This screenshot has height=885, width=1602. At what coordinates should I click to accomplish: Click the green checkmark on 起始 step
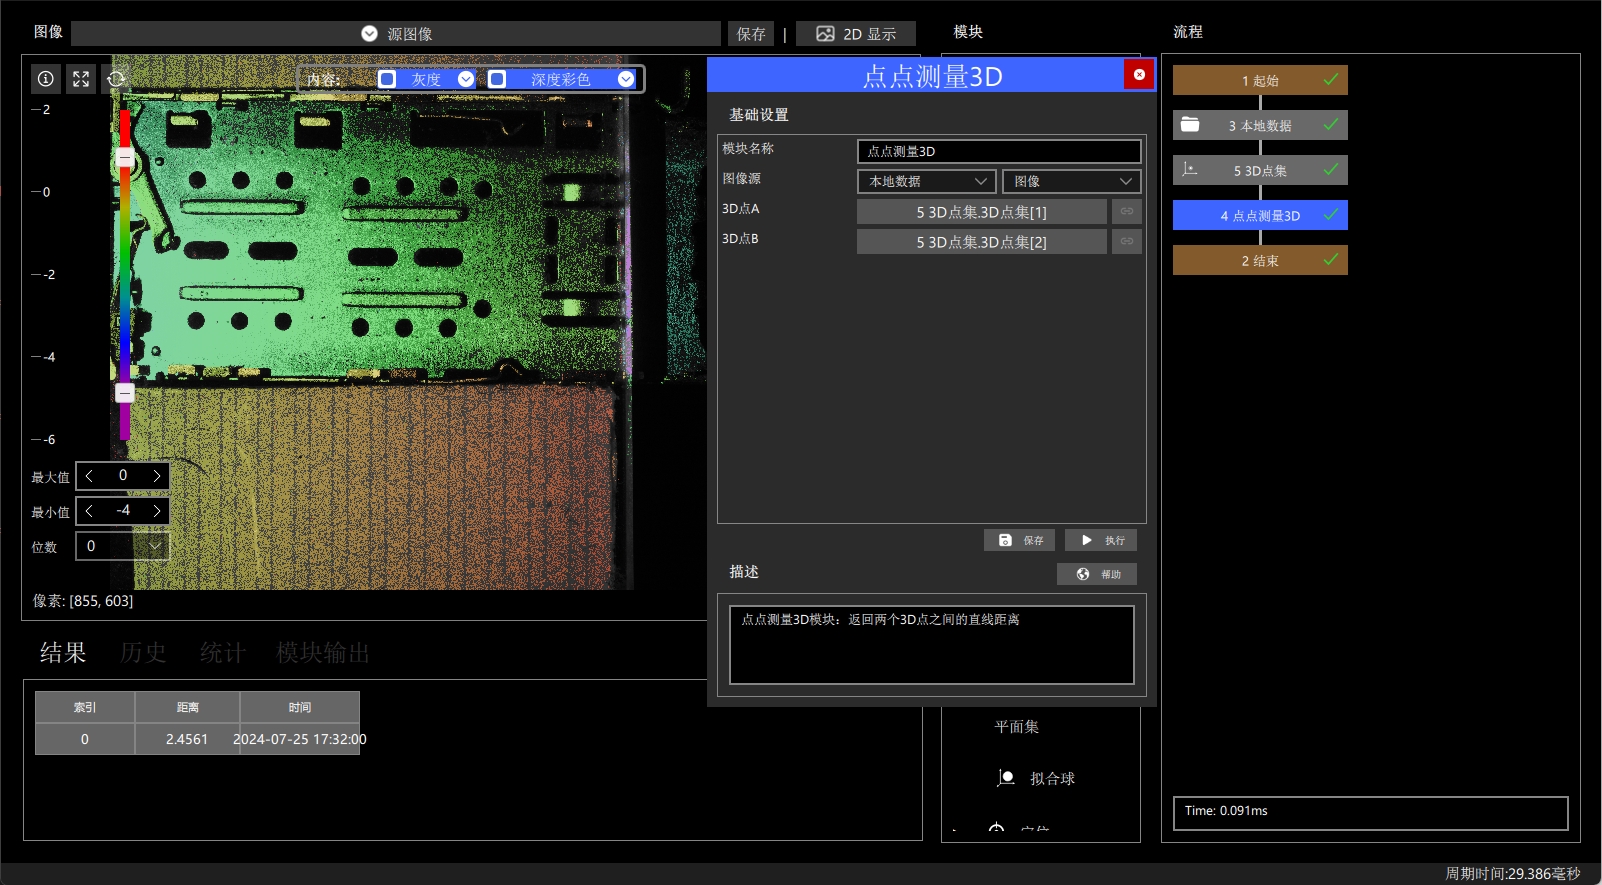[x=1331, y=80]
